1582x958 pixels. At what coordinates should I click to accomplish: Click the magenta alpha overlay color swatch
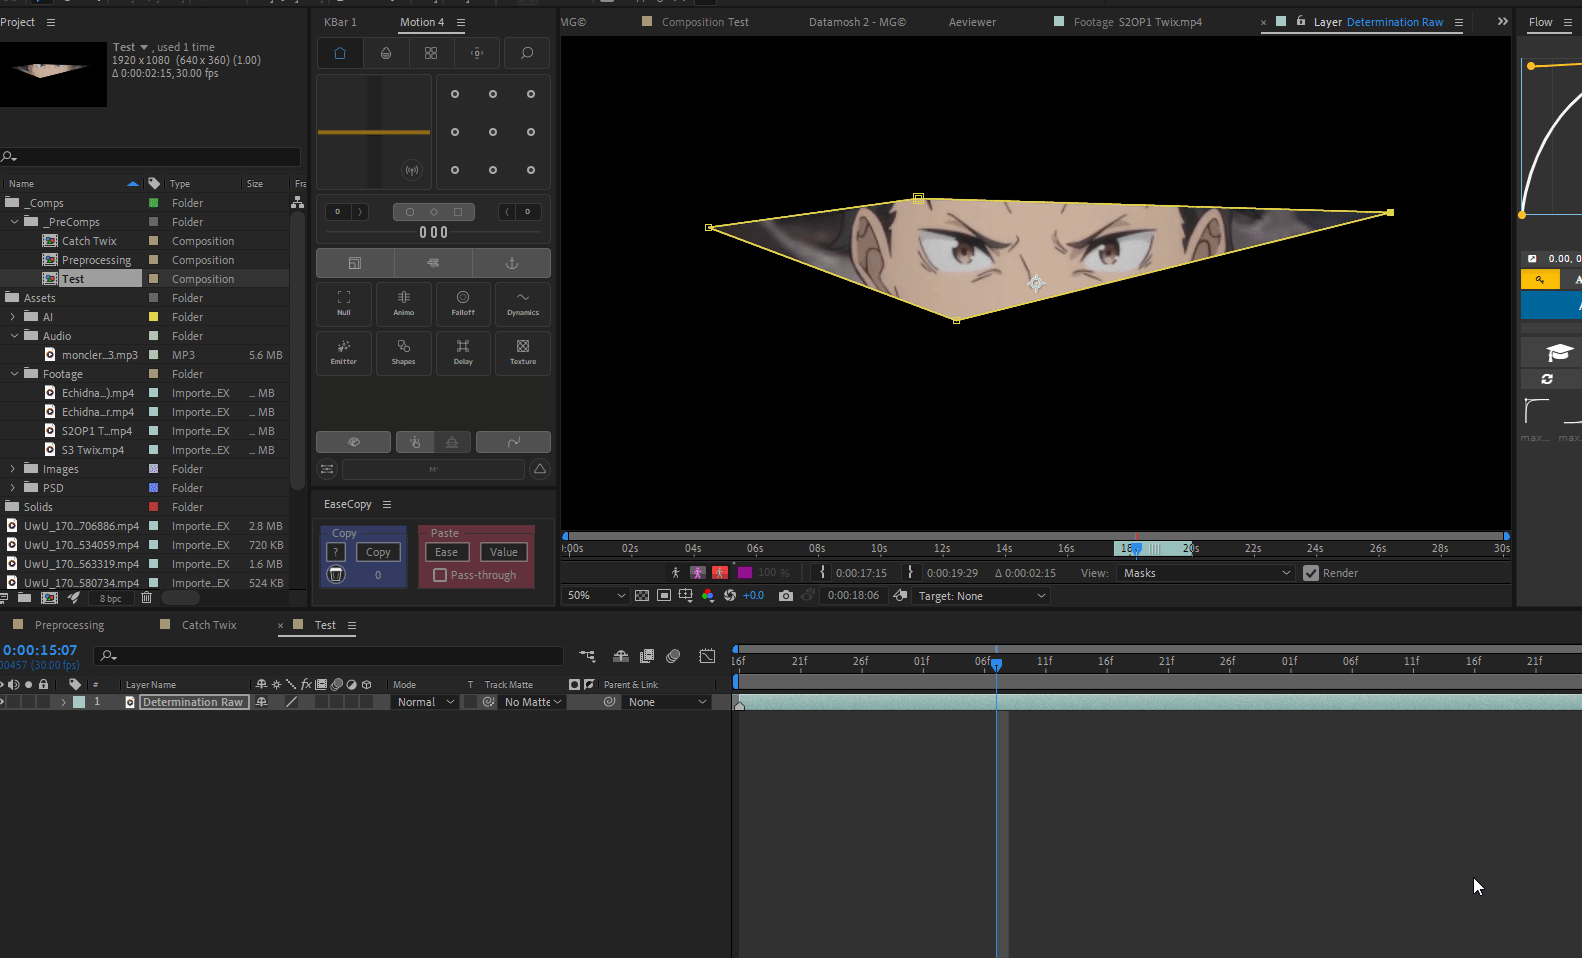(x=745, y=573)
